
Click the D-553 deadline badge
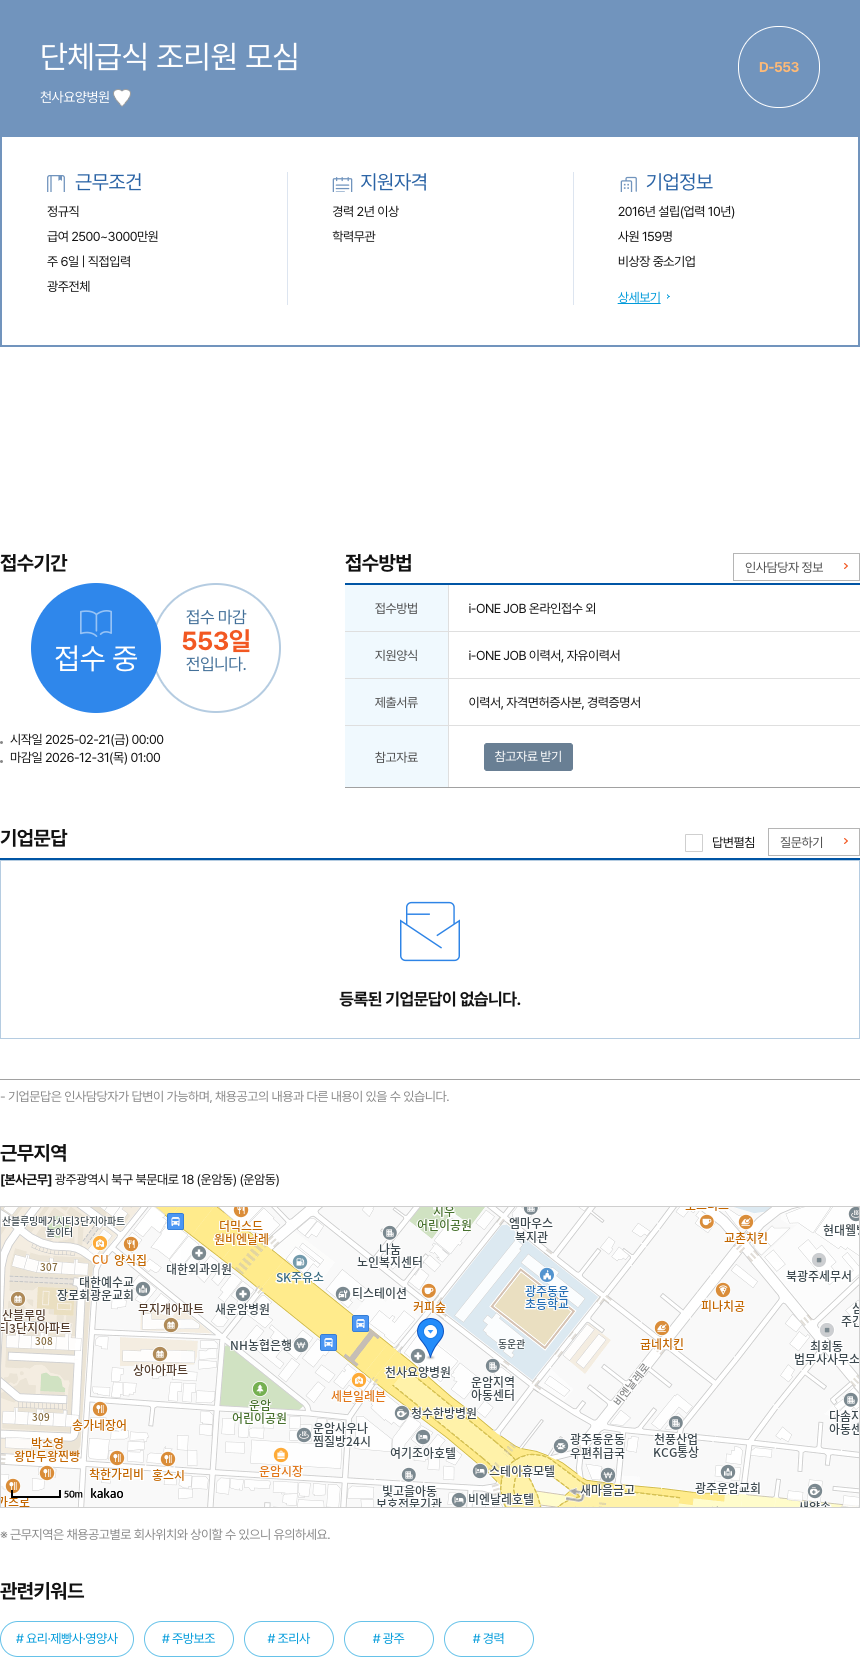point(779,67)
